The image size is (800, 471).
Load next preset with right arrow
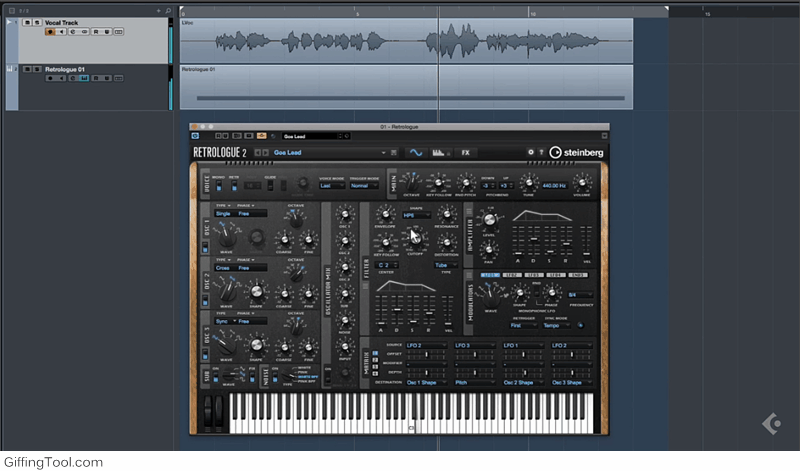(x=265, y=153)
